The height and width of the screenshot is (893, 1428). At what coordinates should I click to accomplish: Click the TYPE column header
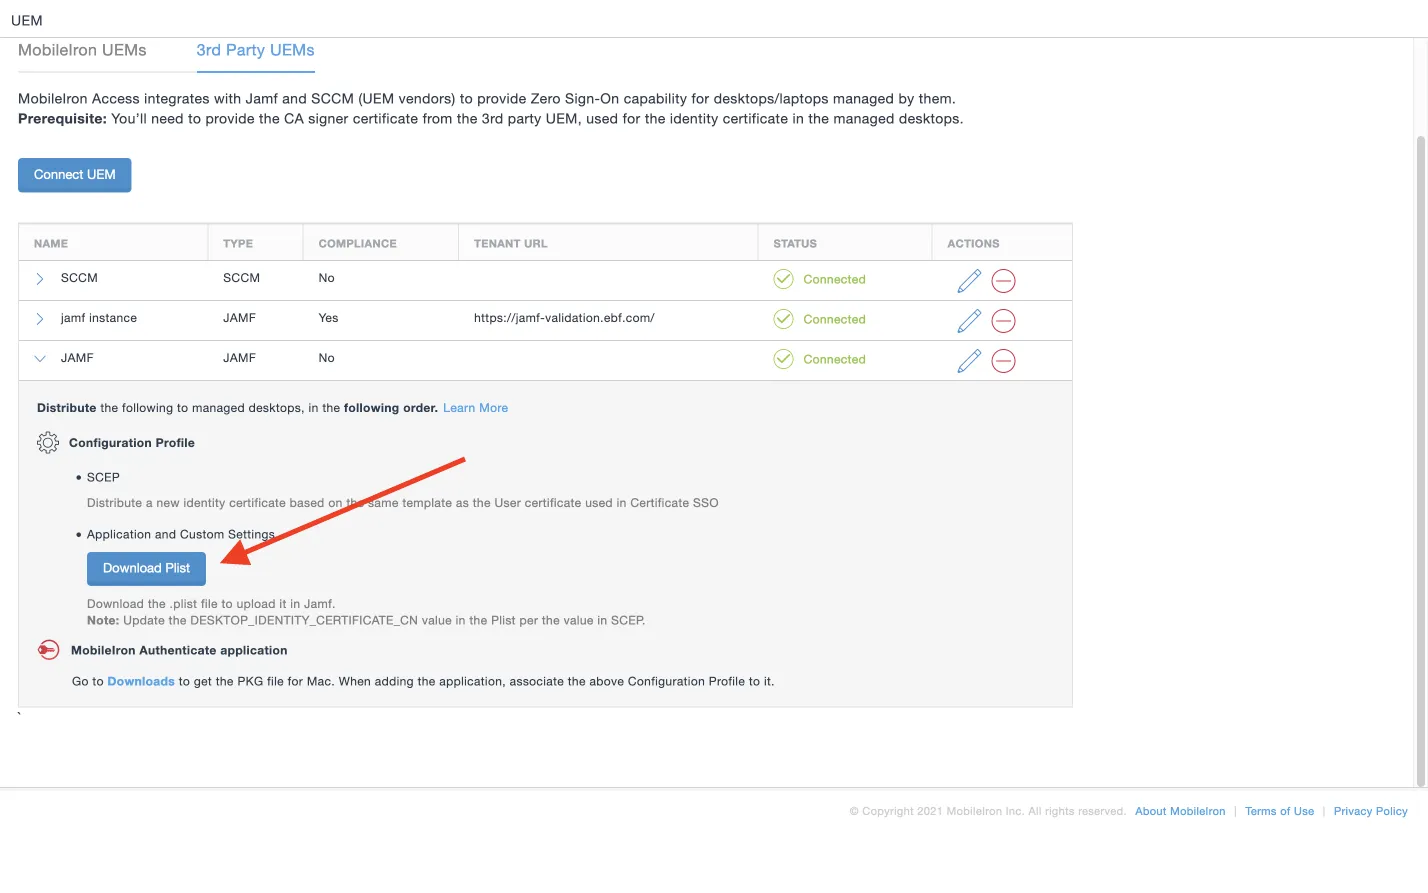pyautogui.click(x=238, y=244)
